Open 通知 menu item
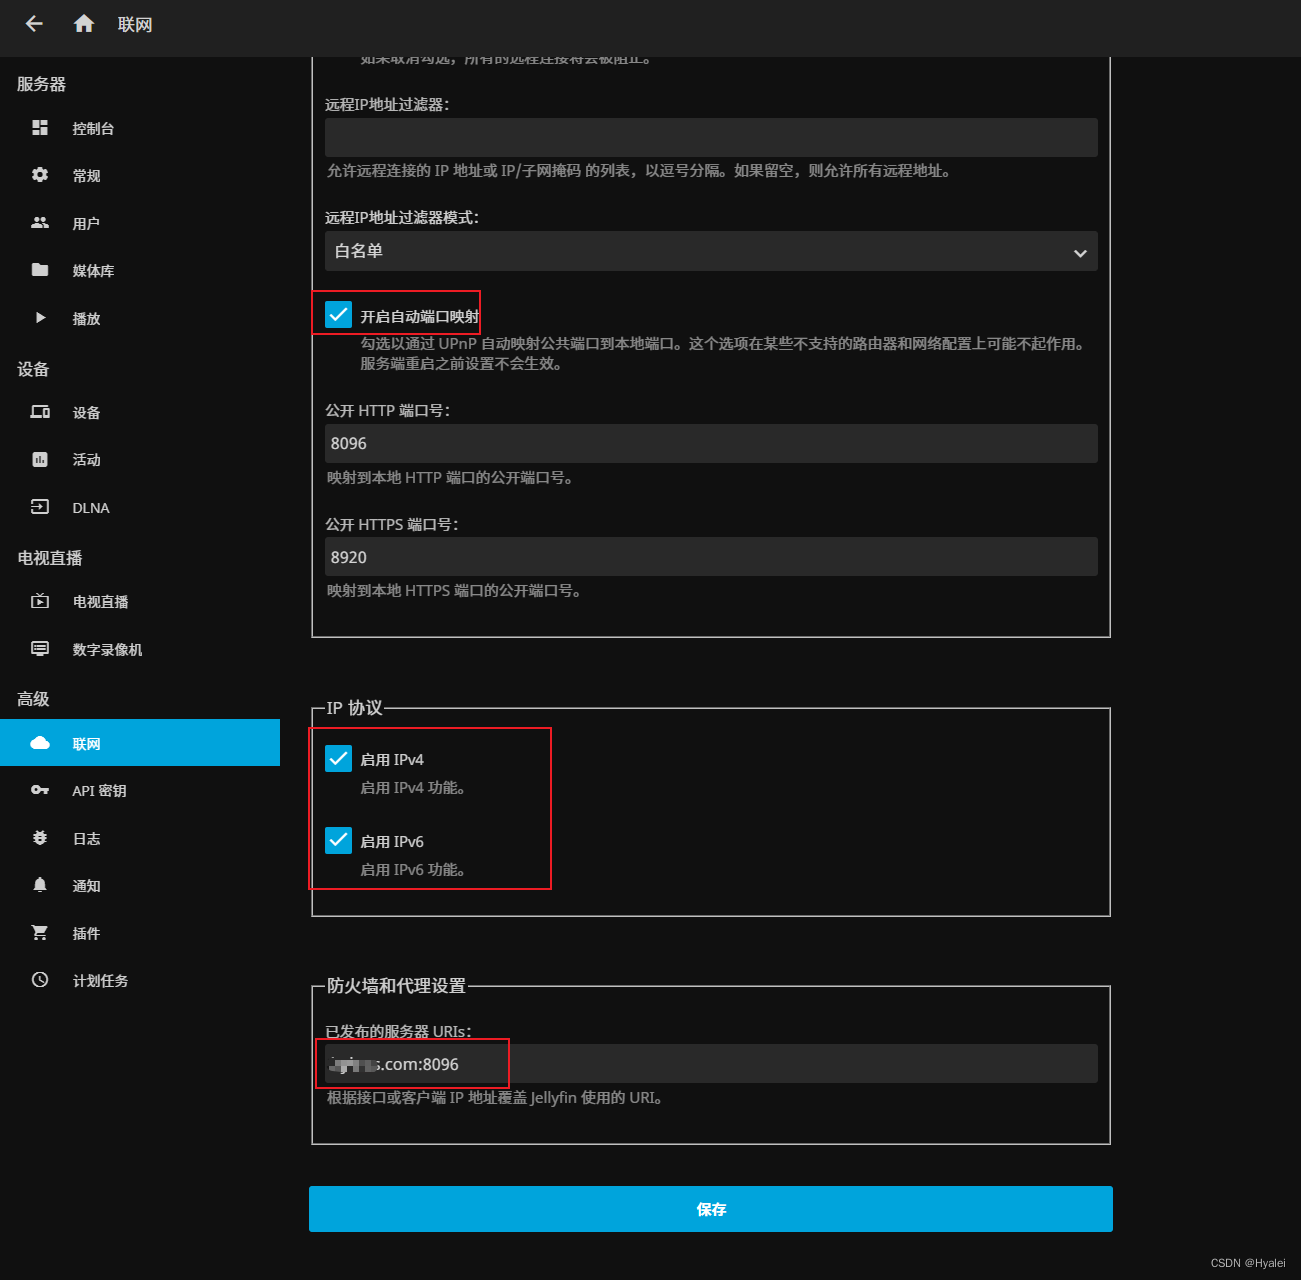This screenshot has width=1301, height=1280. point(140,885)
